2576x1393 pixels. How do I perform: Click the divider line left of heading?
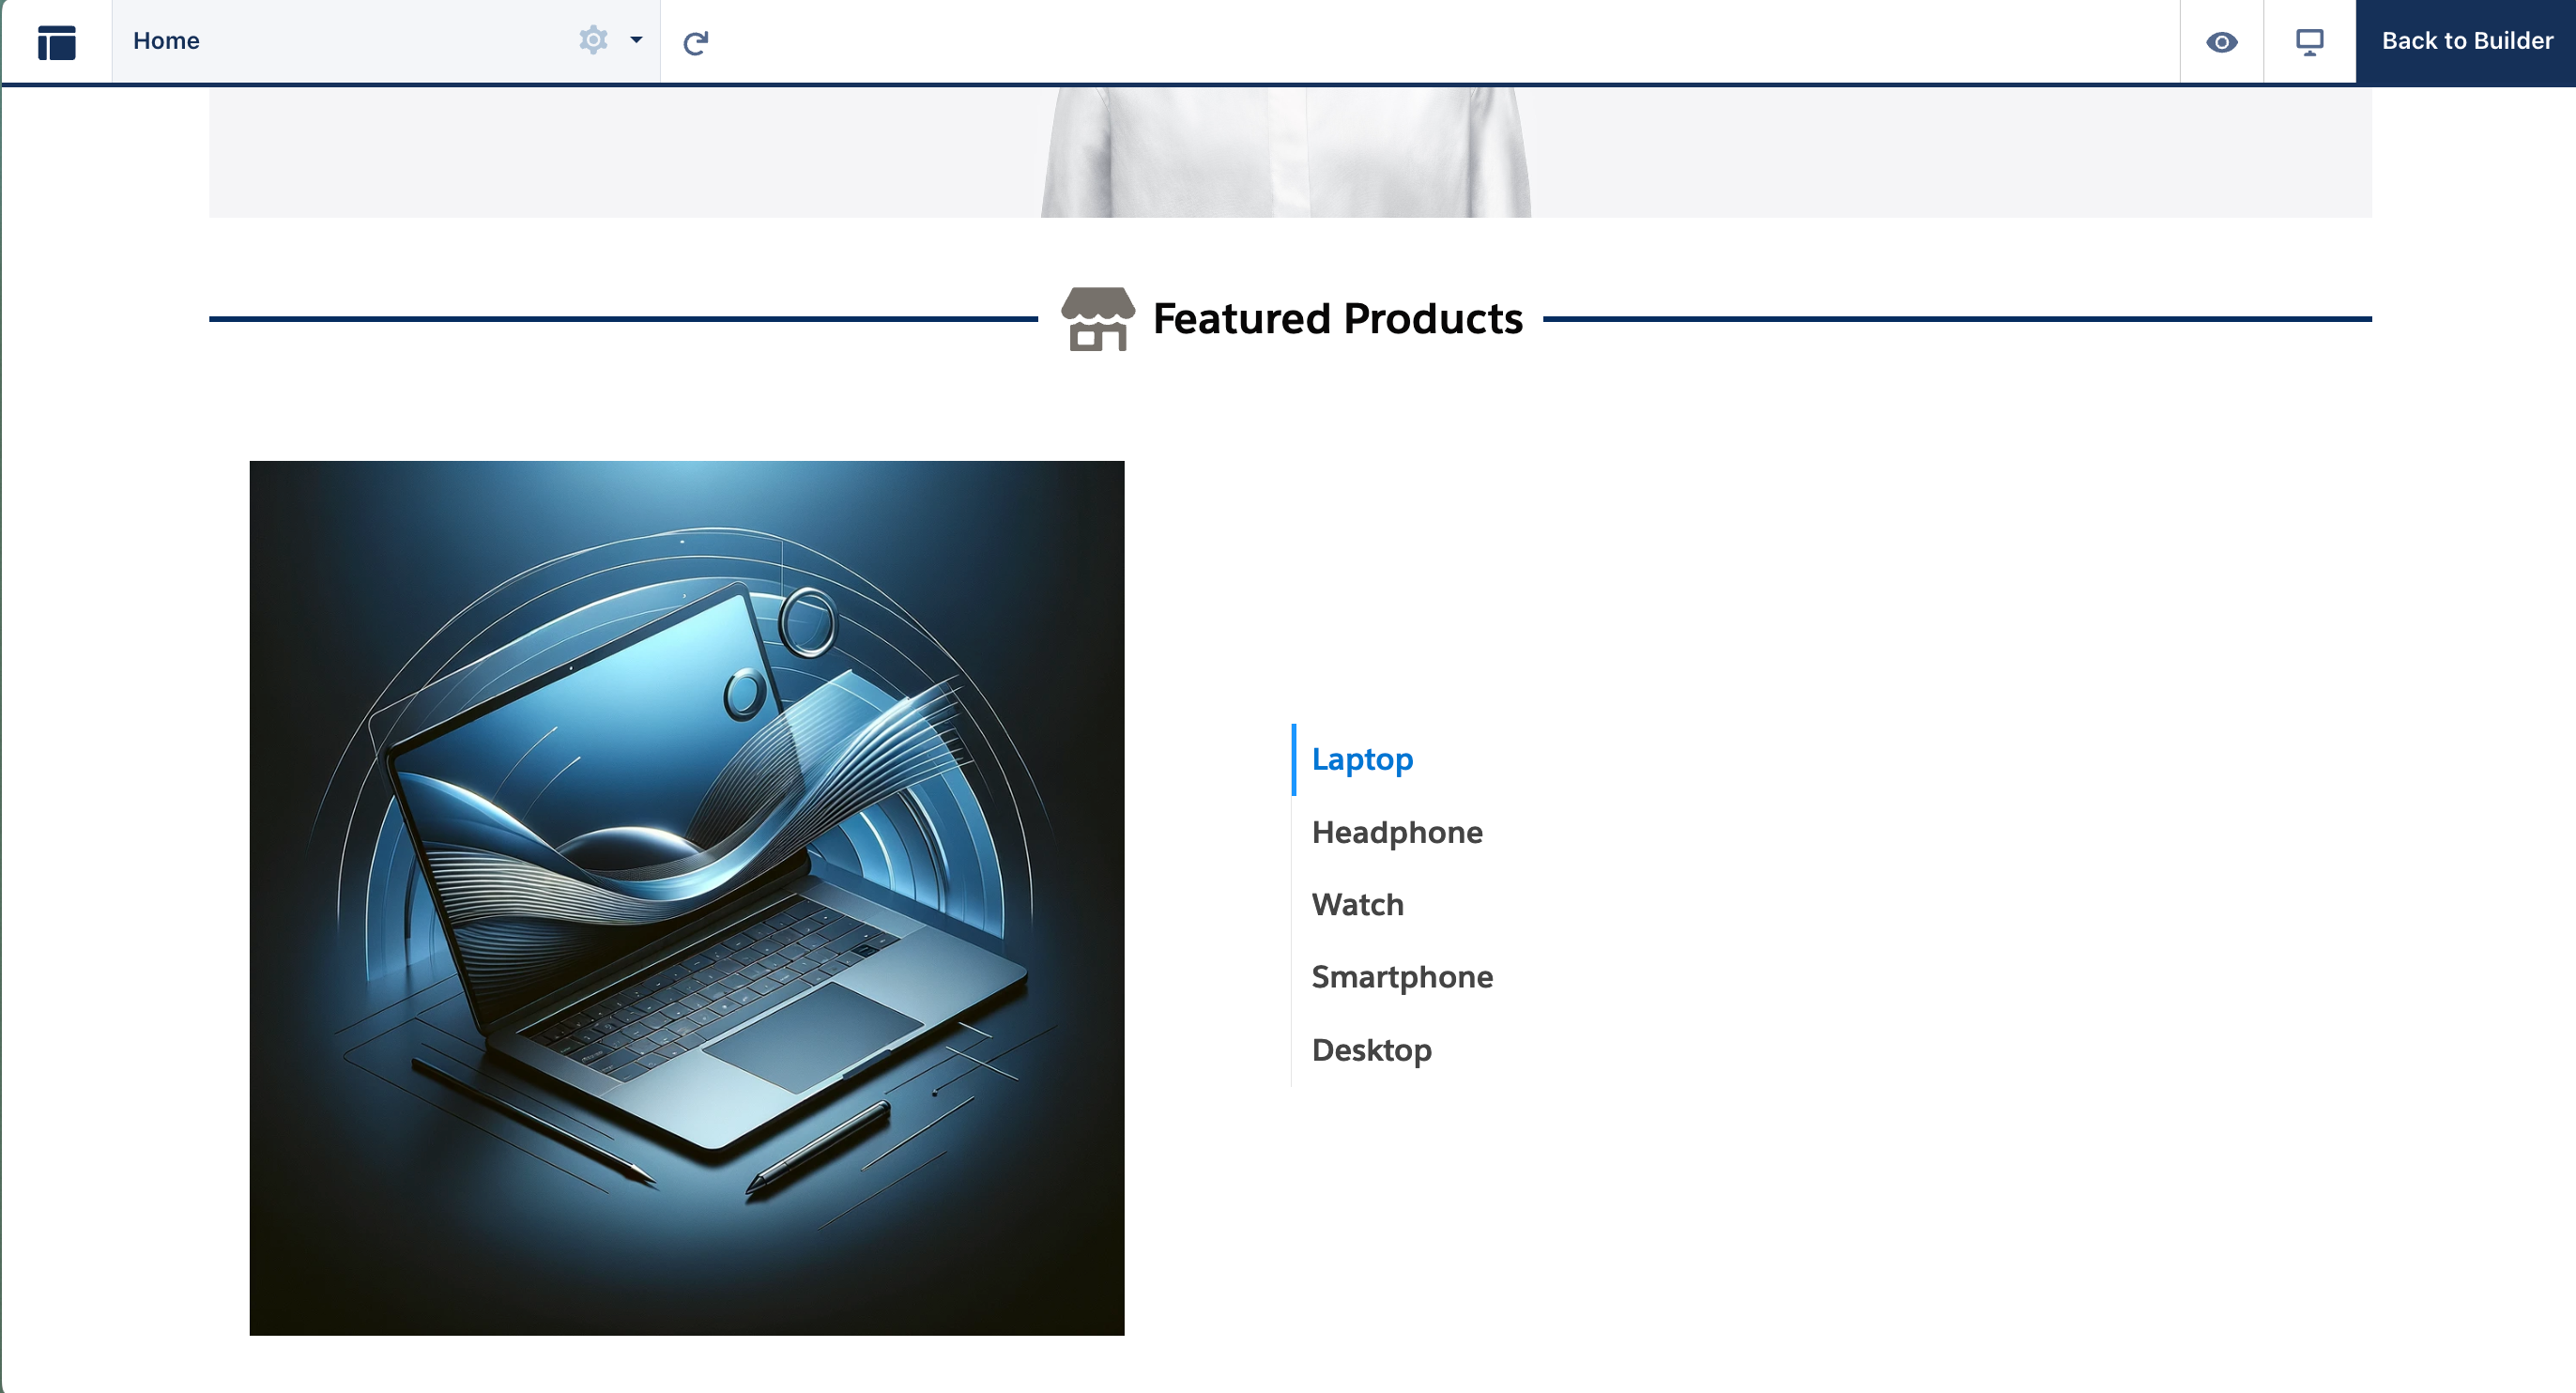coord(622,319)
